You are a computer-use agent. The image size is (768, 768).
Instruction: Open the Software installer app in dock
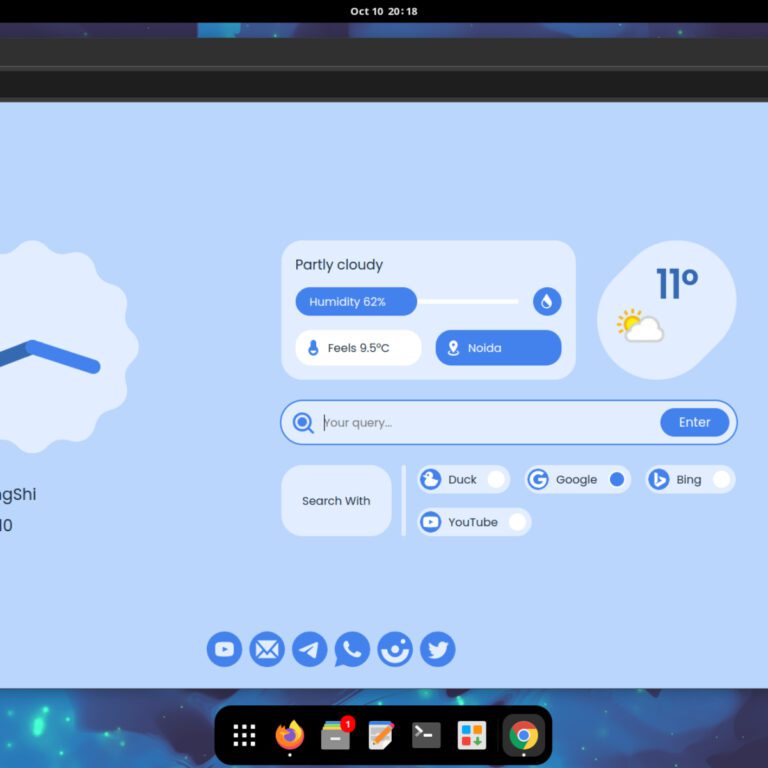pos(472,735)
